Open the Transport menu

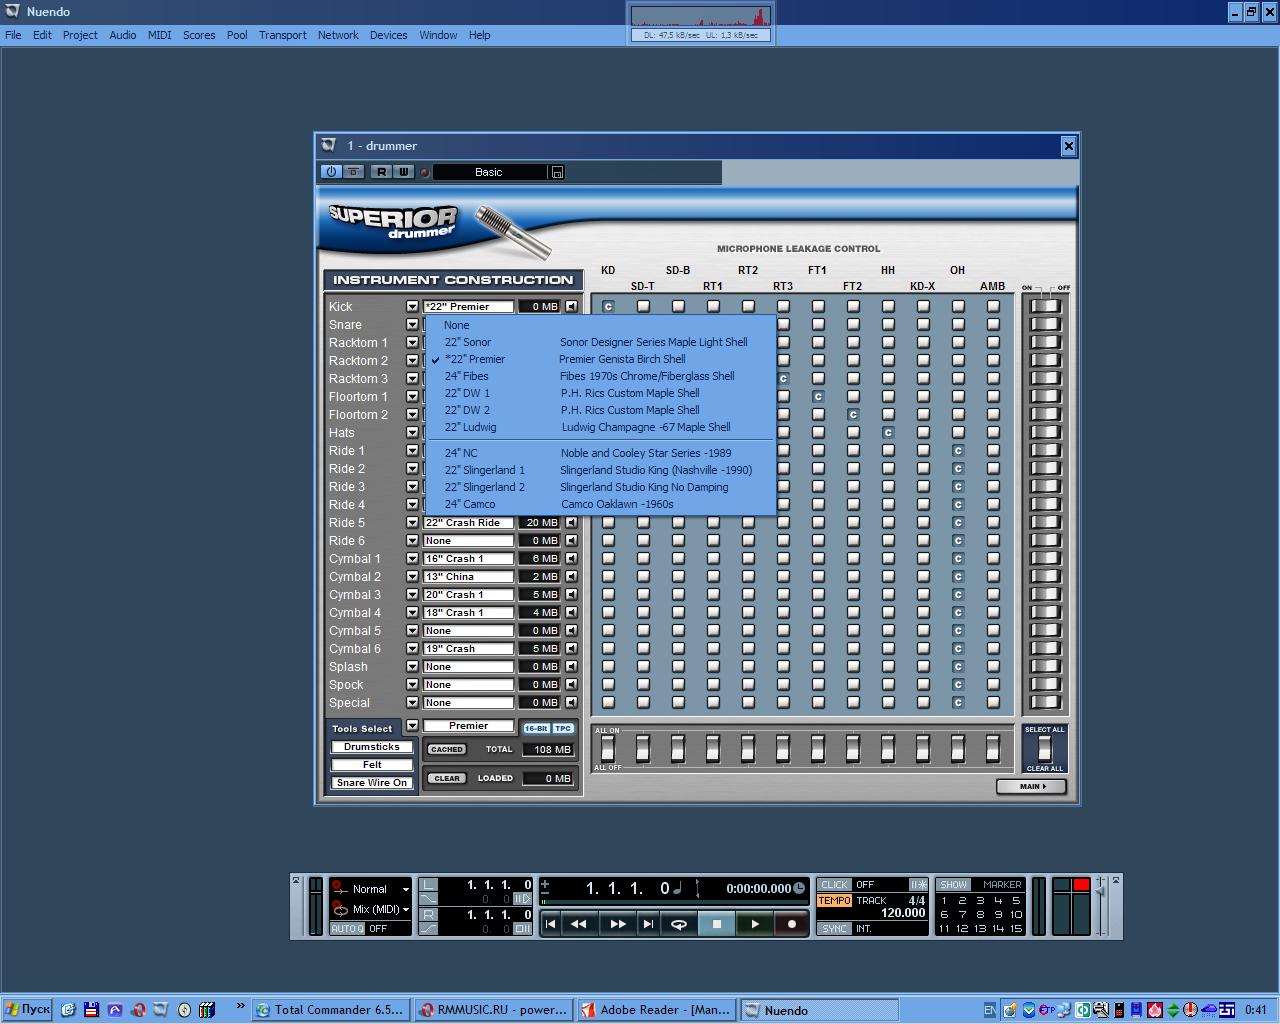coord(282,35)
